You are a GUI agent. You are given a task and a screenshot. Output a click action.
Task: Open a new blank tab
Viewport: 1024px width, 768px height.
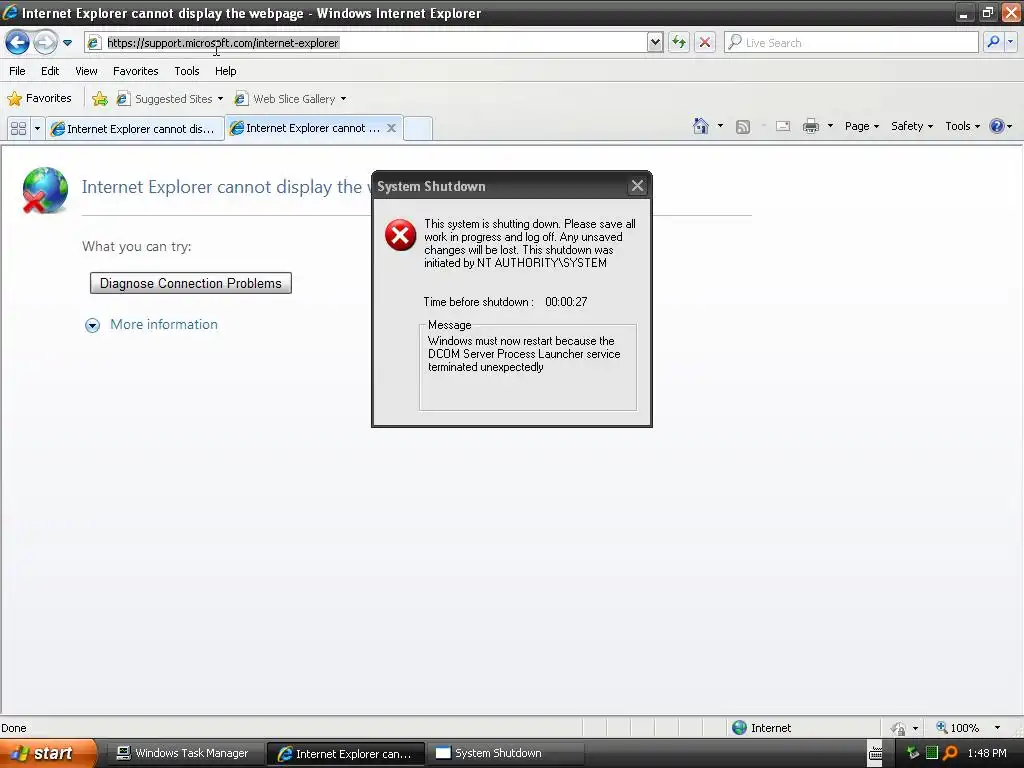point(418,128)
